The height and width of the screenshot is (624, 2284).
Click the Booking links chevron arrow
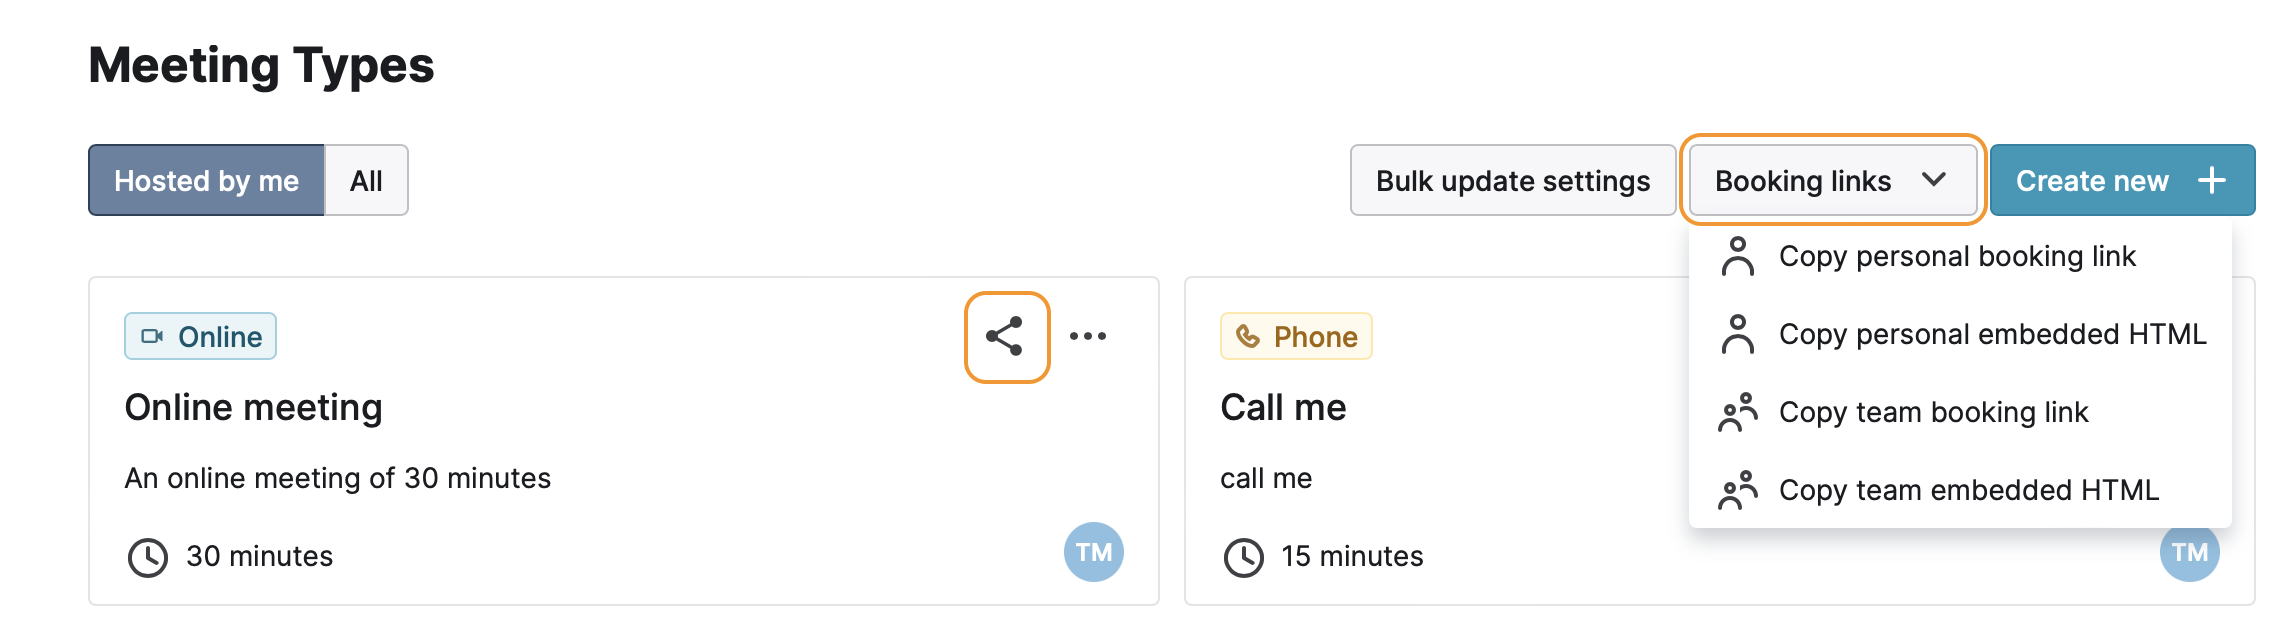[1934, 180]
